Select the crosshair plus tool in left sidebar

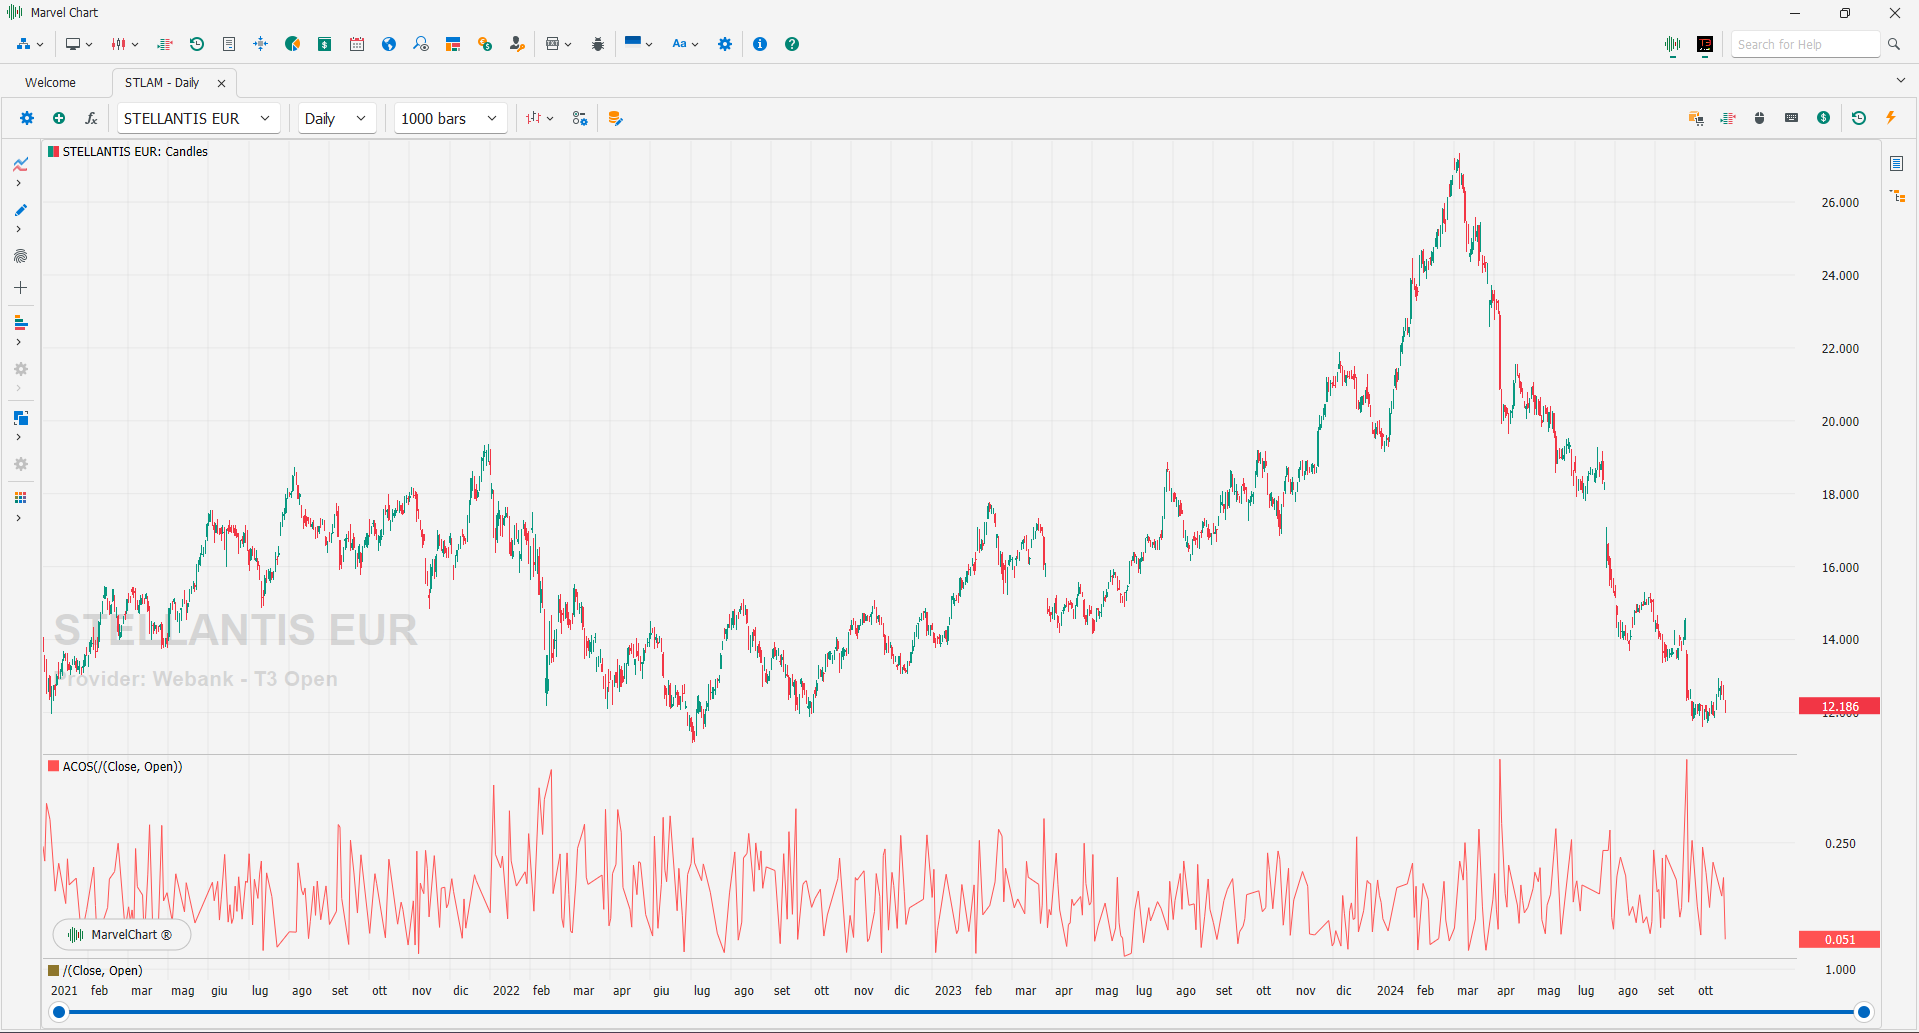point(20,288)
